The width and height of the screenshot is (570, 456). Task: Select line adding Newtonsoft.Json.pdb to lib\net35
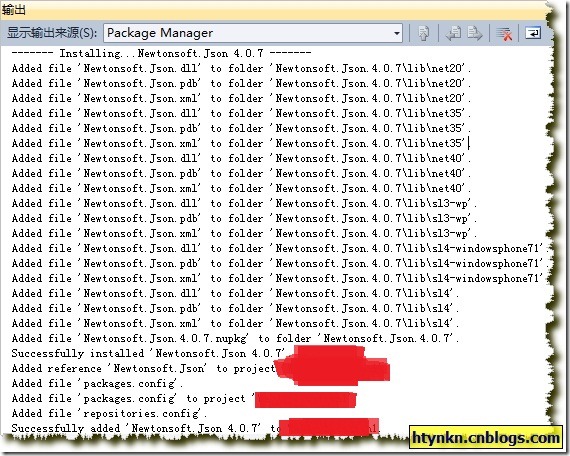(x=241, y=128)
